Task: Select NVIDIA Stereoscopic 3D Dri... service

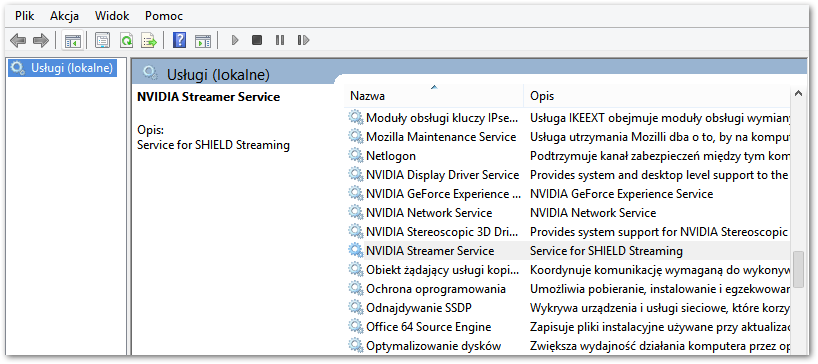Action: point(442,232)
